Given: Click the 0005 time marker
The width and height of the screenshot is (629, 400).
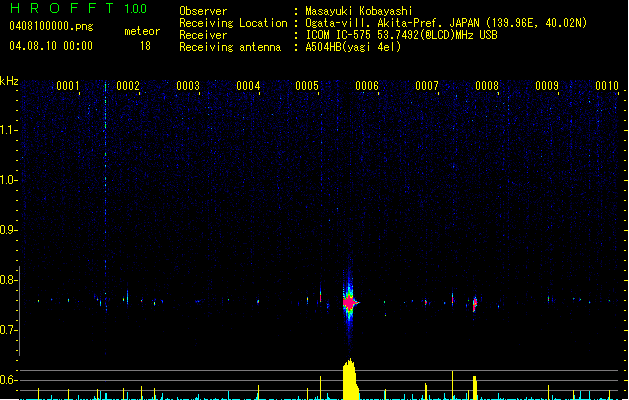Looking at the screenshot, I should (x=307, y=86).
